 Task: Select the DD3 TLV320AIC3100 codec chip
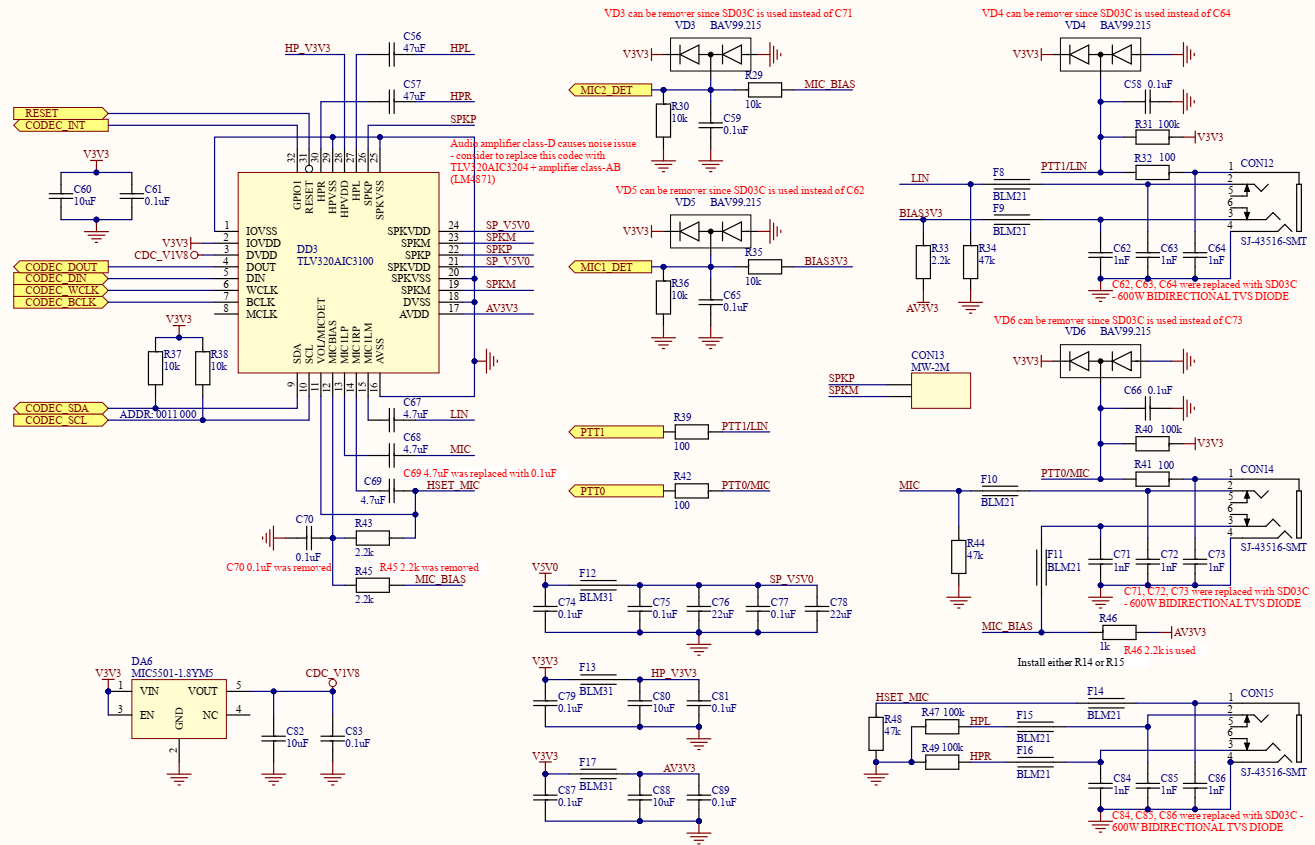coord(337,272)
